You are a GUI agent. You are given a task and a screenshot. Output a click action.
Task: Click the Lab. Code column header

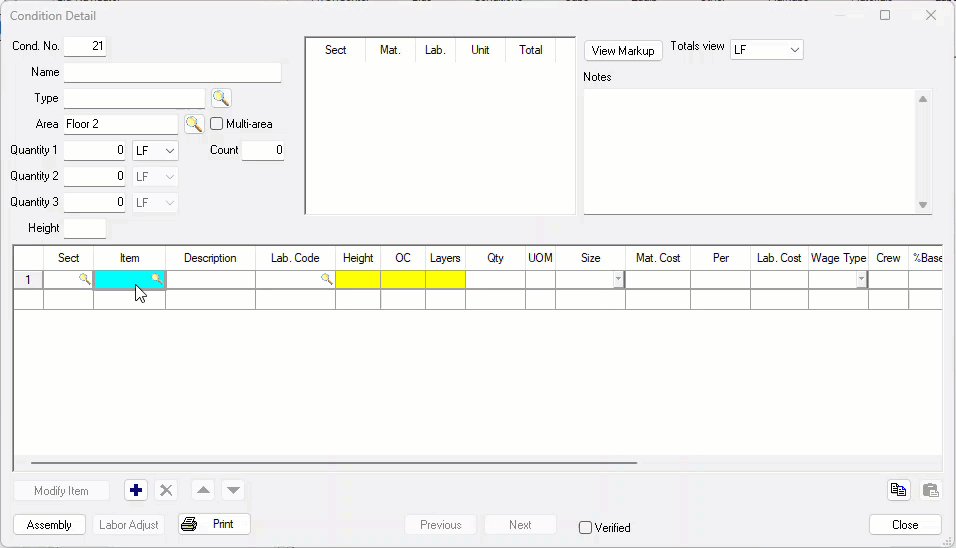(x=295, y=258)
